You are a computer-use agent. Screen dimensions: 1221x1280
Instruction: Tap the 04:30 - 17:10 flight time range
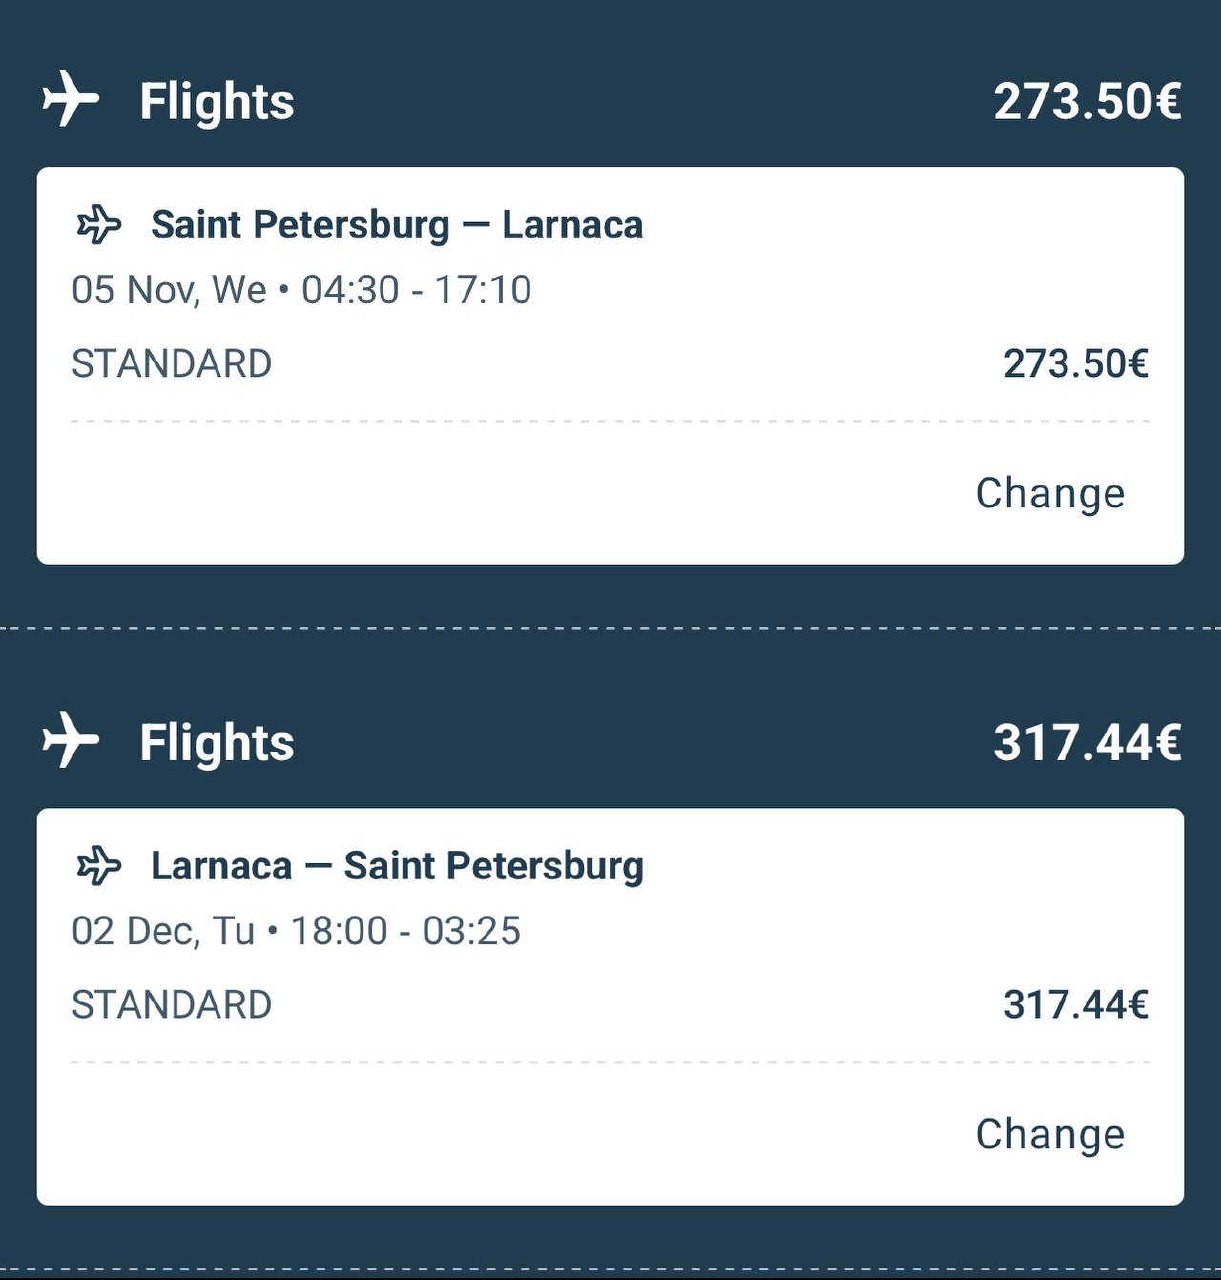(416, 290)
